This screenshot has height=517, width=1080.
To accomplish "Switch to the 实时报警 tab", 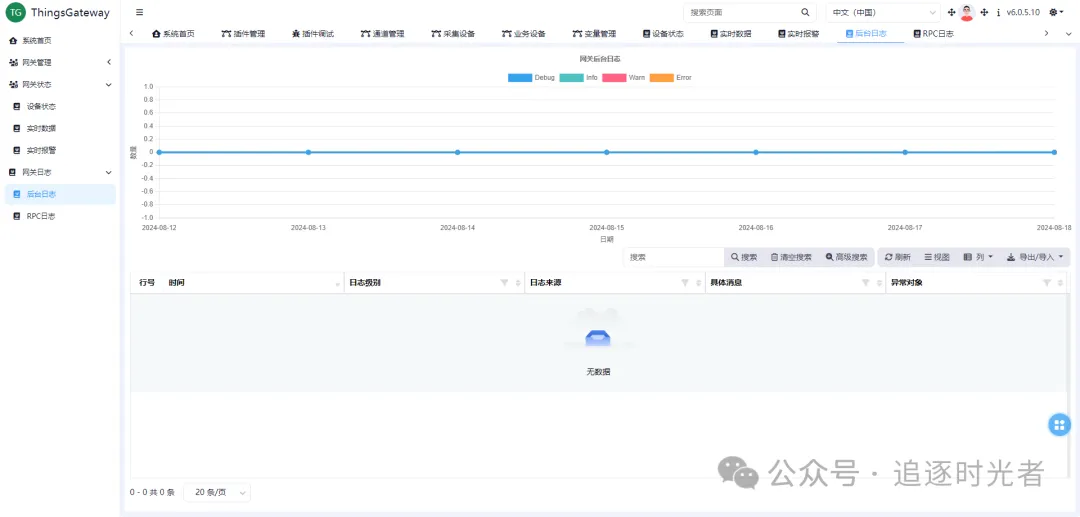I will coord(798,33).
